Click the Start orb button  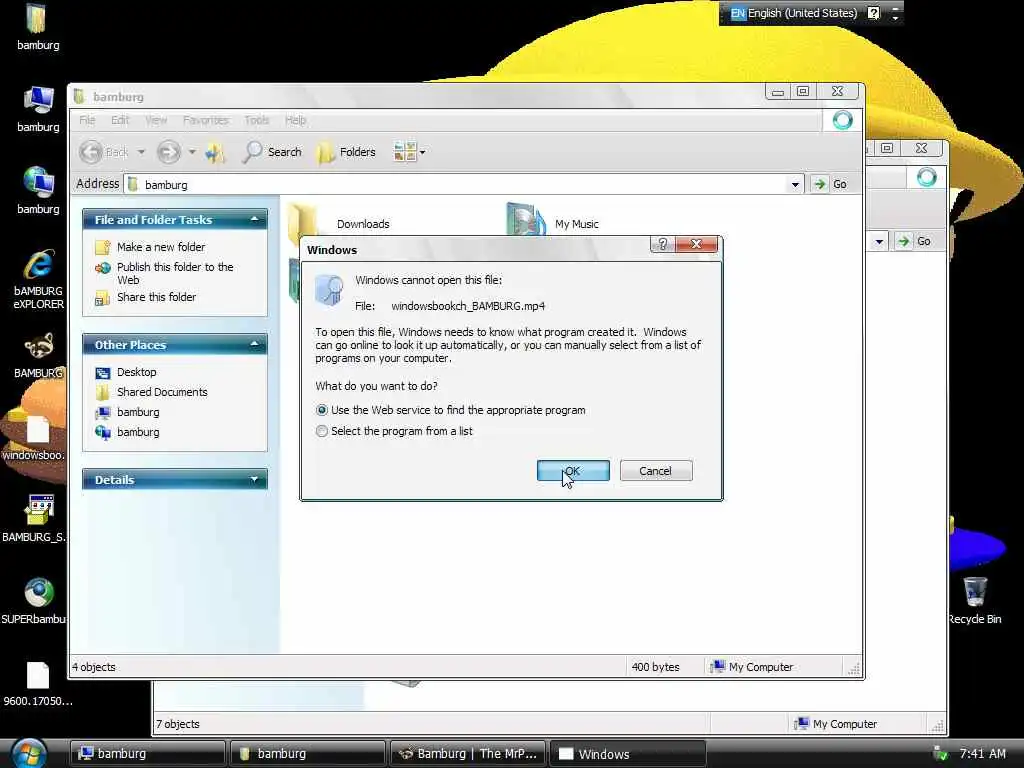[27, 753]
